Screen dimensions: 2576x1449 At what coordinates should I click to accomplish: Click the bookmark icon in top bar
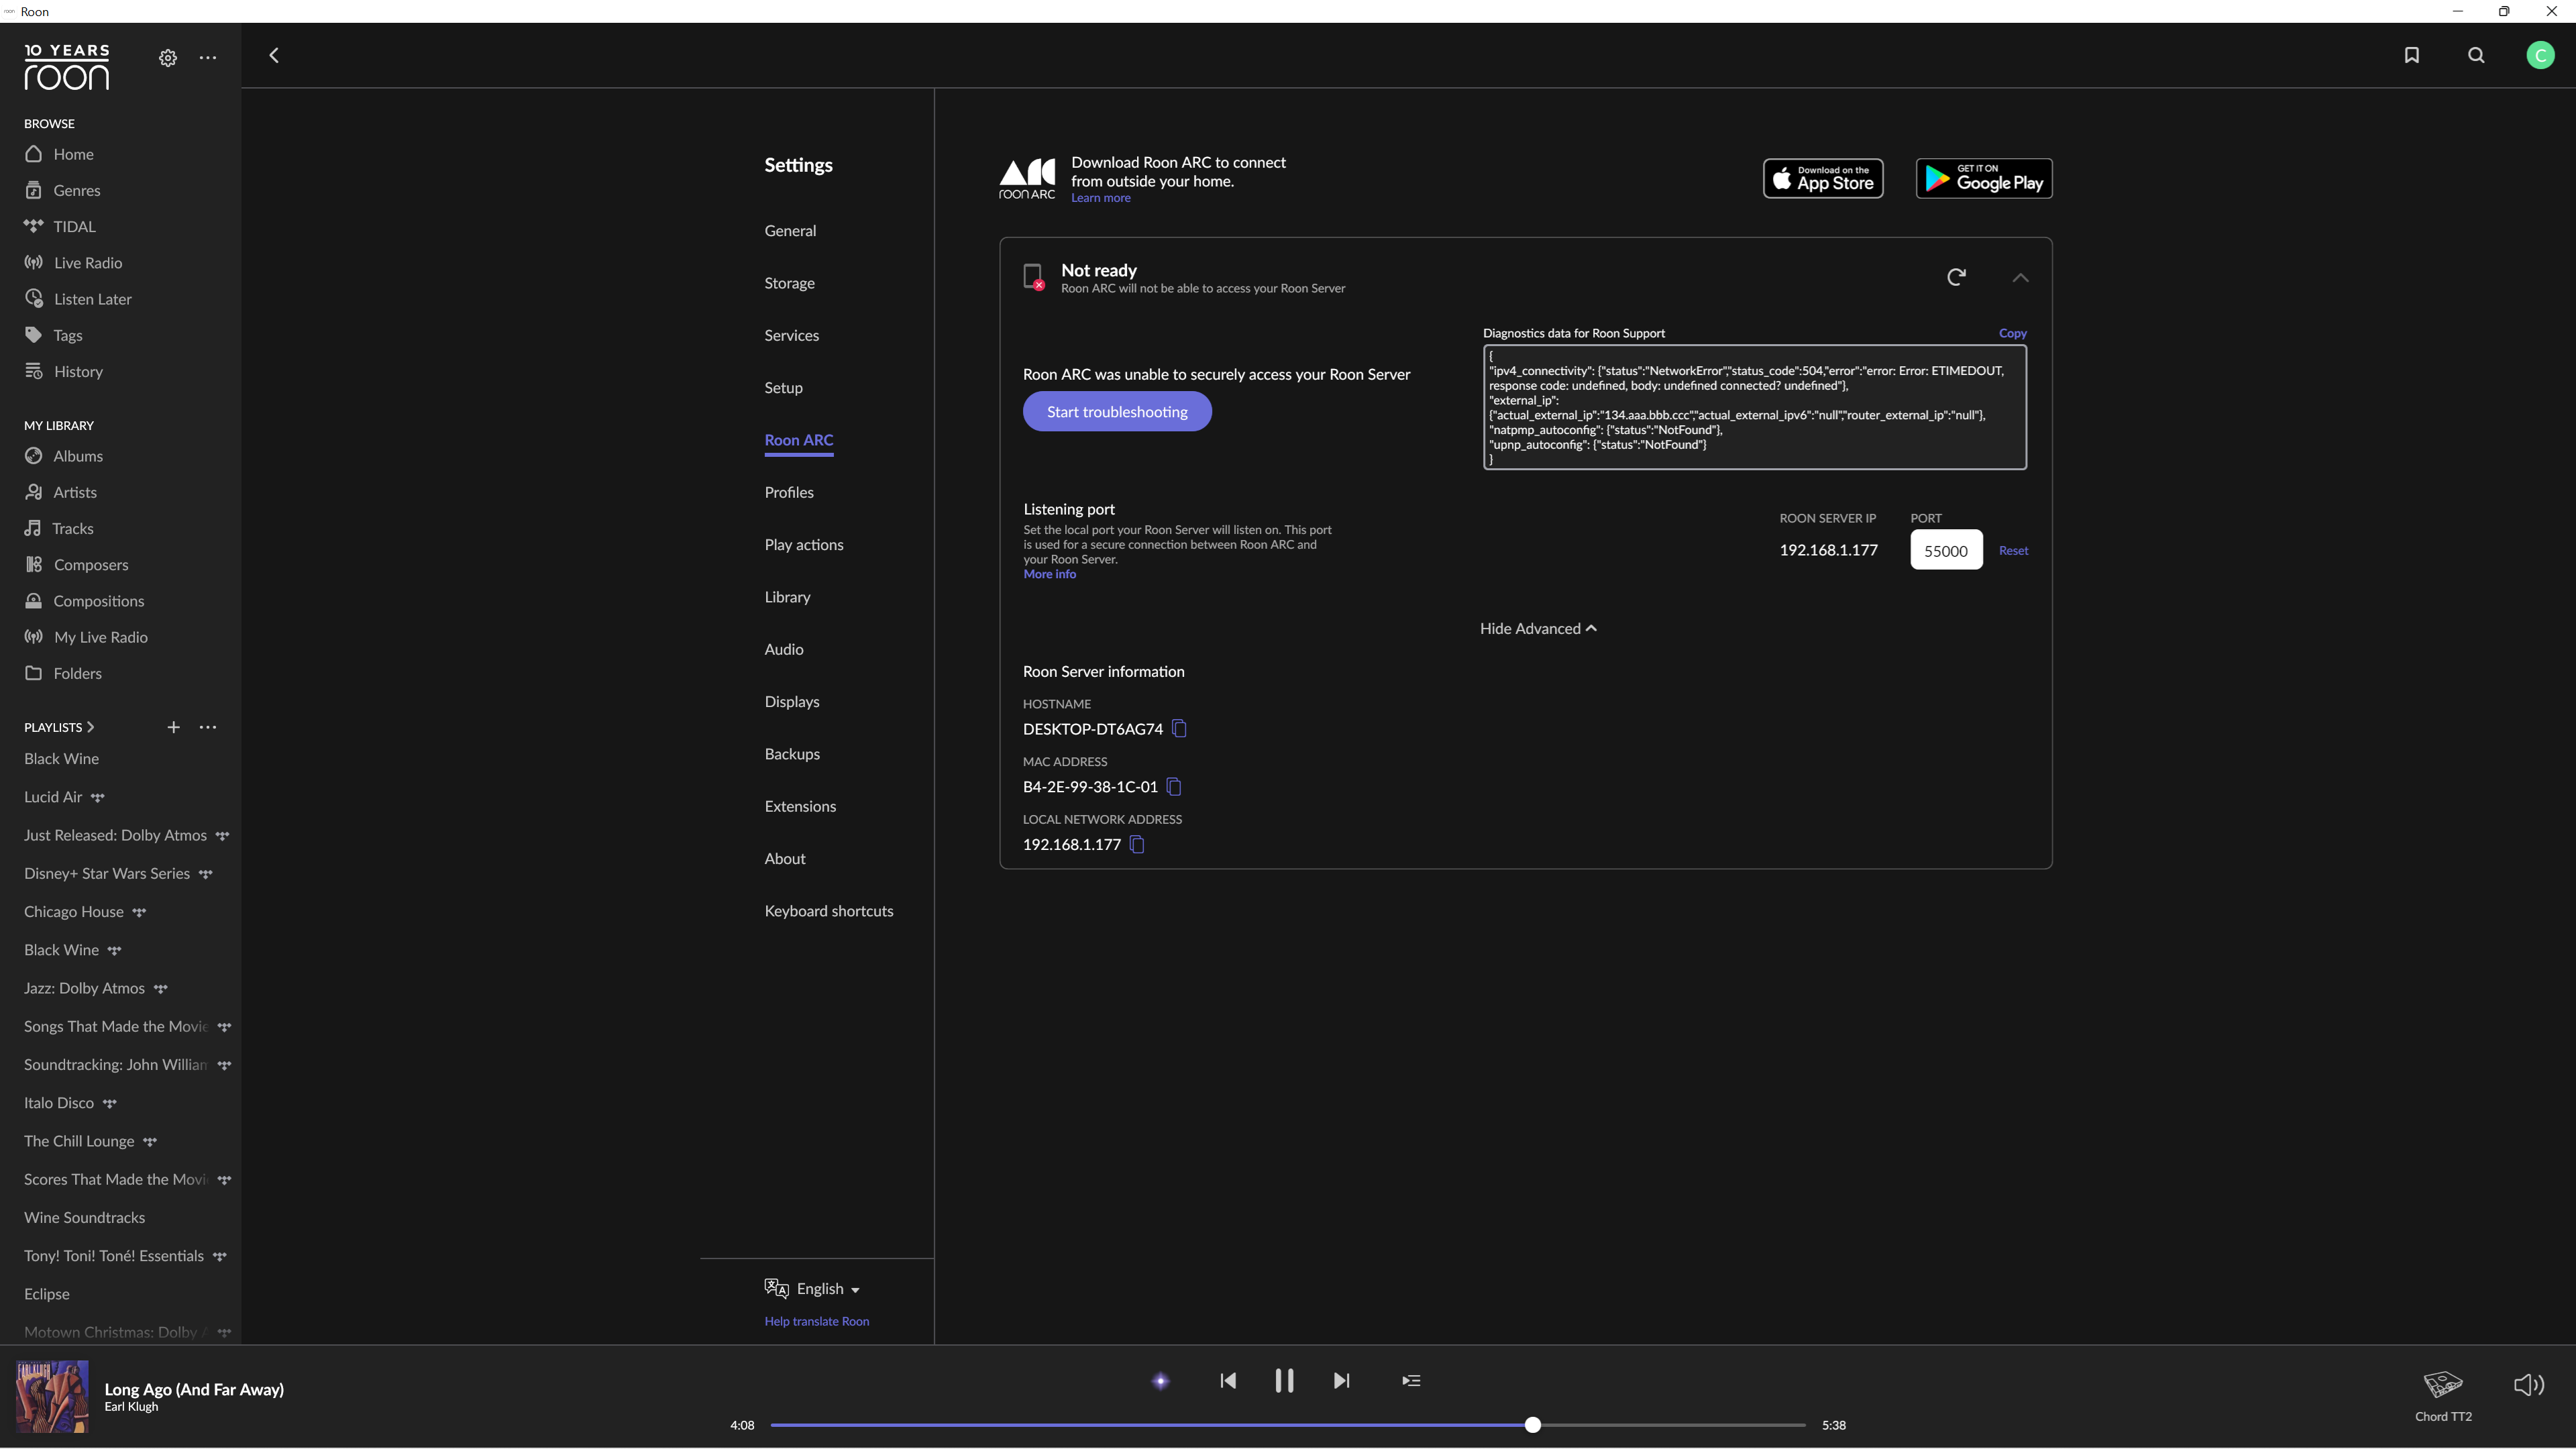click(x=2411, y=55)
